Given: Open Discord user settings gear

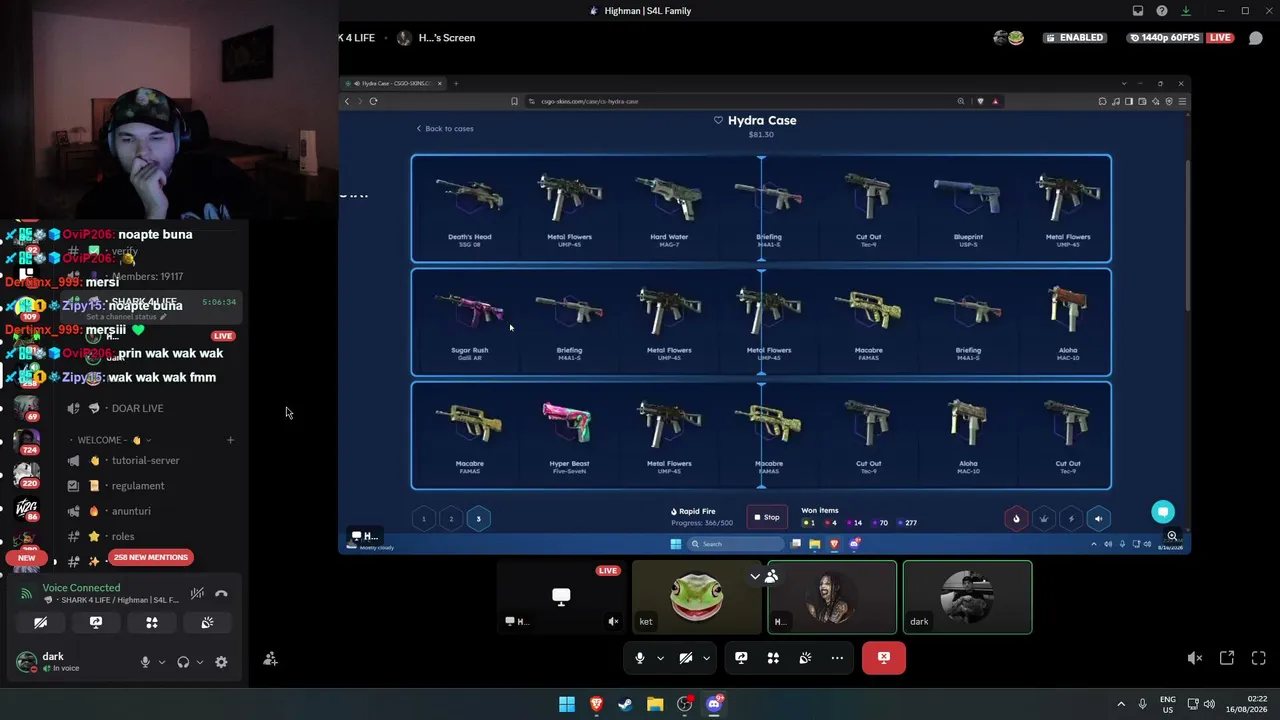Looking at the screenshot, I should point(221,662).
